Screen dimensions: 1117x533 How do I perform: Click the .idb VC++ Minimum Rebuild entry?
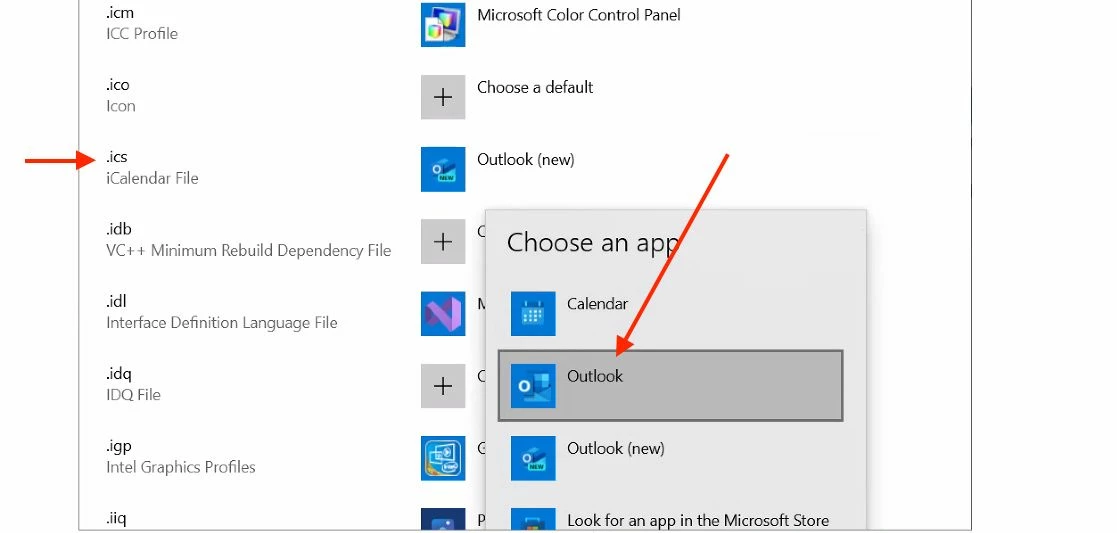248,240
